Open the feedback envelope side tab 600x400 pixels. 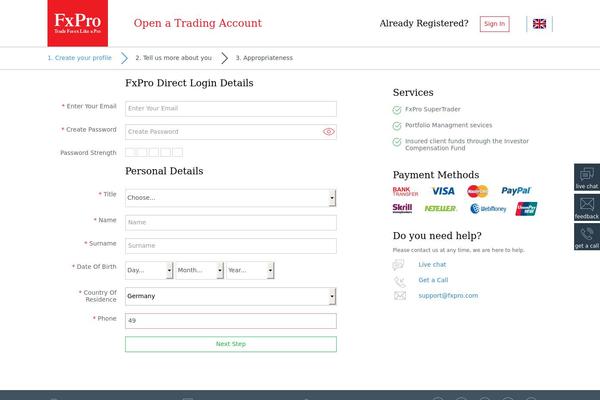[587, 207]
